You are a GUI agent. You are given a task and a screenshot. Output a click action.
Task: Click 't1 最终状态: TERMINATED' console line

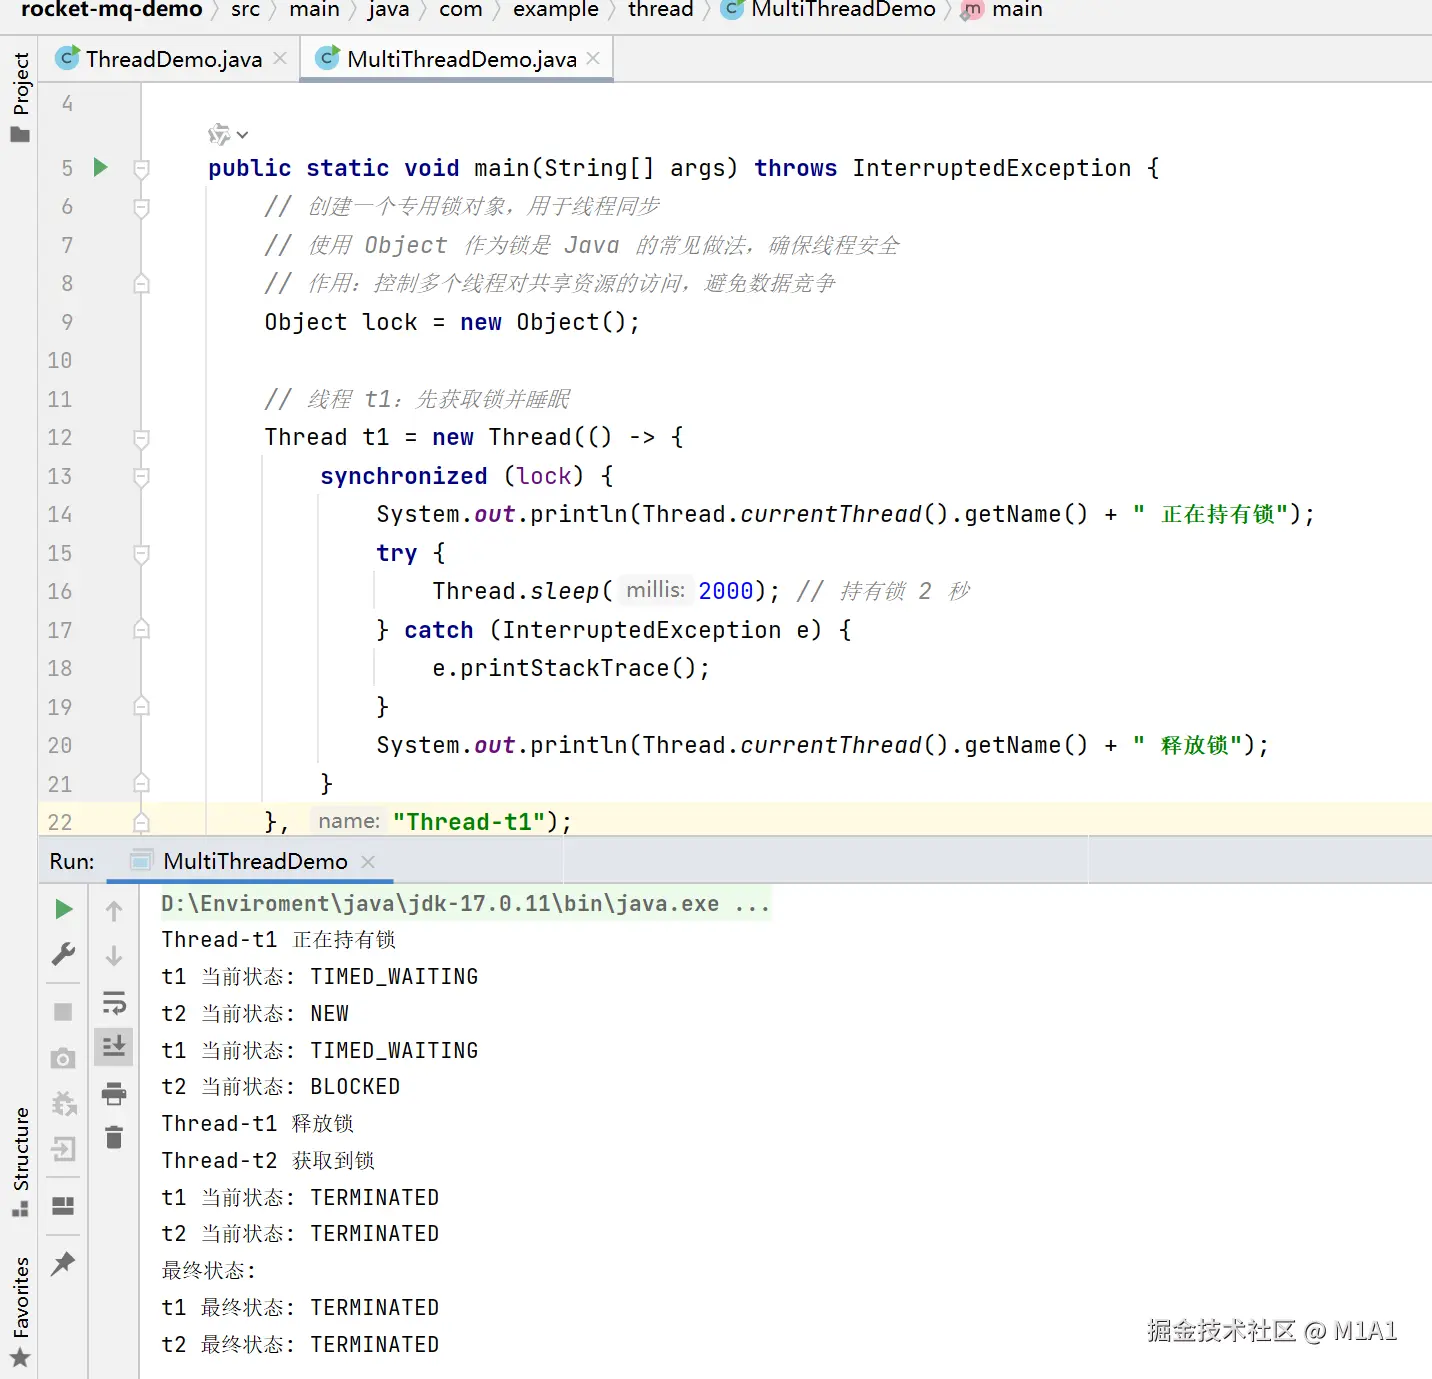point(300,1308)
